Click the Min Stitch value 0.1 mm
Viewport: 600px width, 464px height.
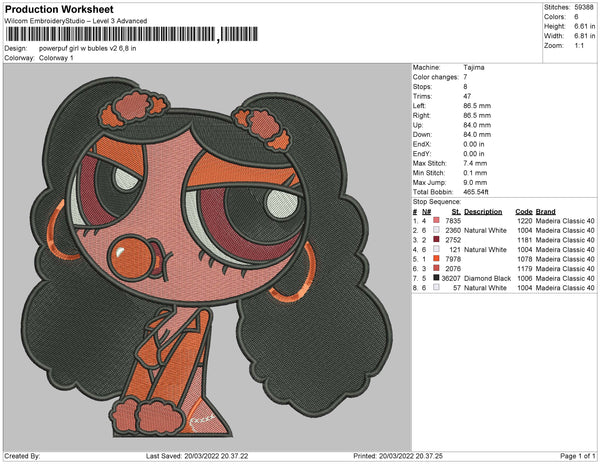coord(475,173)
